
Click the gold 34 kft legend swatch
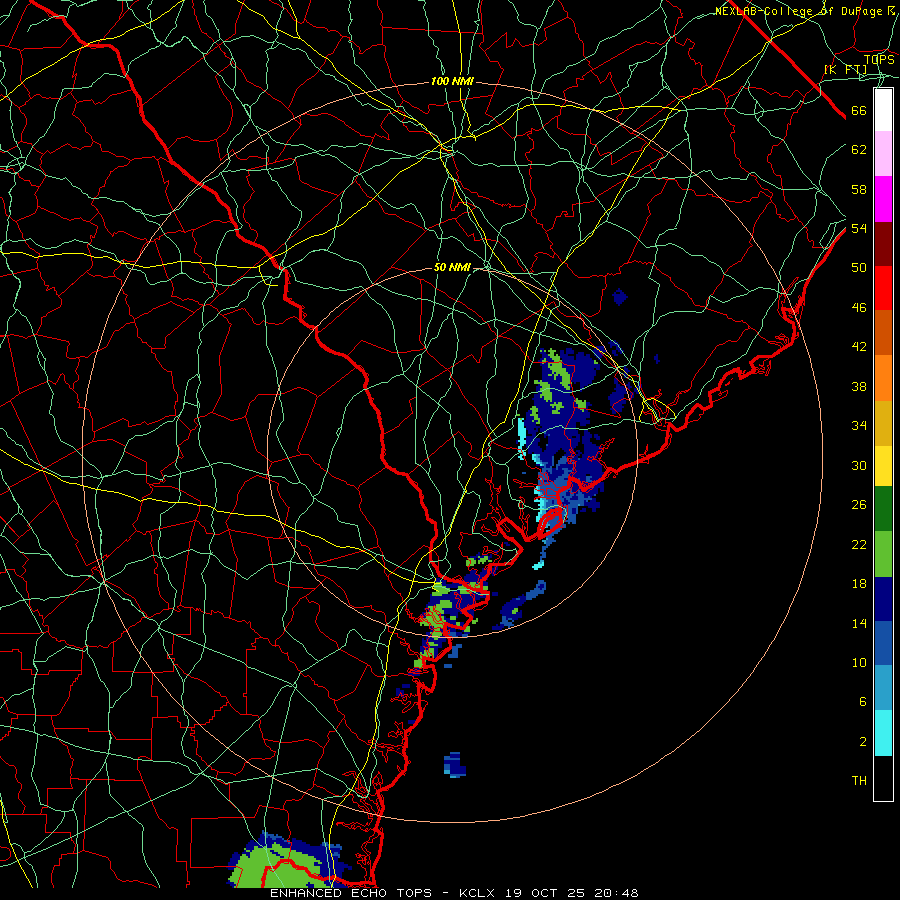click(x=883, y=423)
